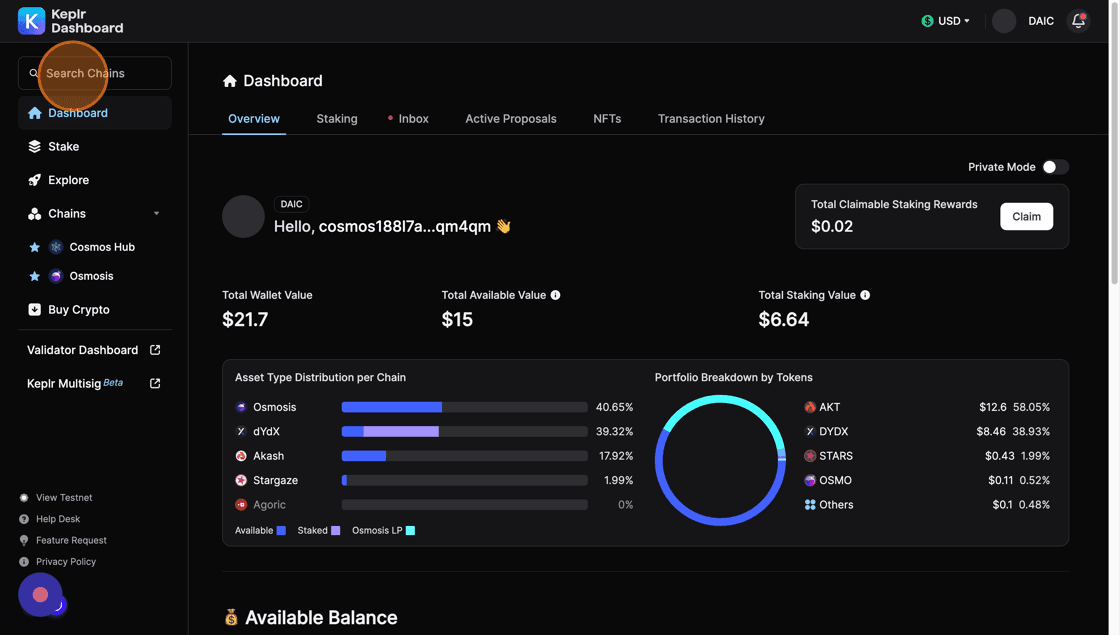1120x635 pixels.
Task: Click the Osmosis favorite star icon
Action: (35, 276)
